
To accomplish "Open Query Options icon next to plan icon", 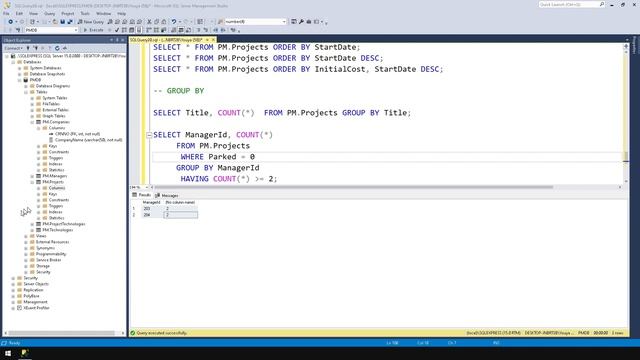I will (x=131, y=30).
